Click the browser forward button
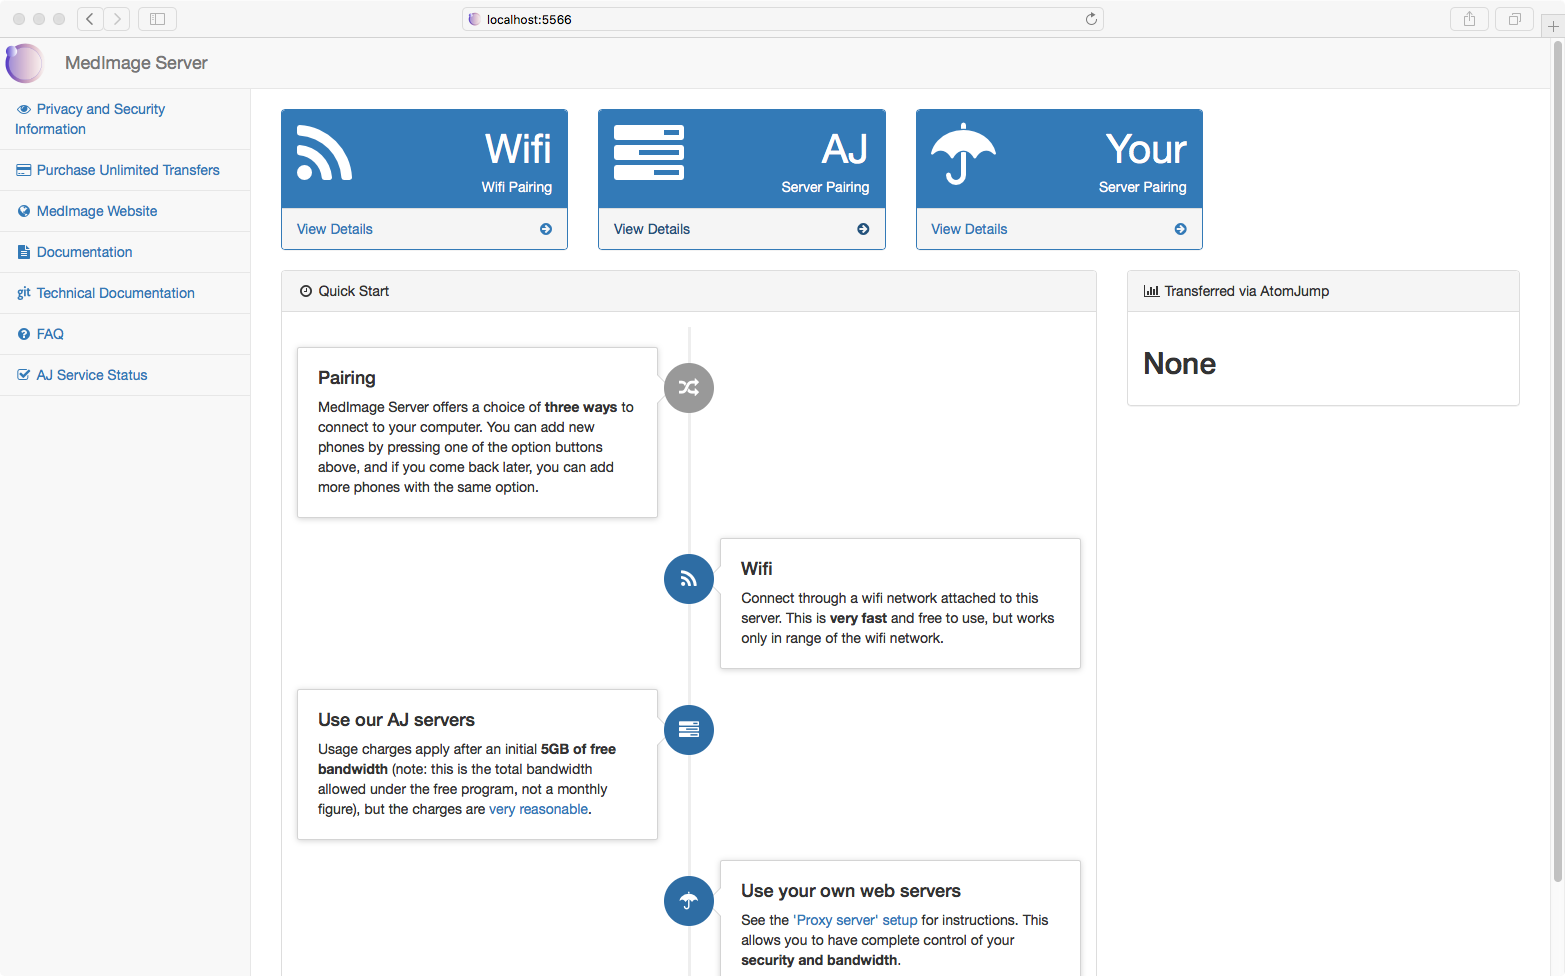This screenshot has height=976, width=1565. [117, 19]
